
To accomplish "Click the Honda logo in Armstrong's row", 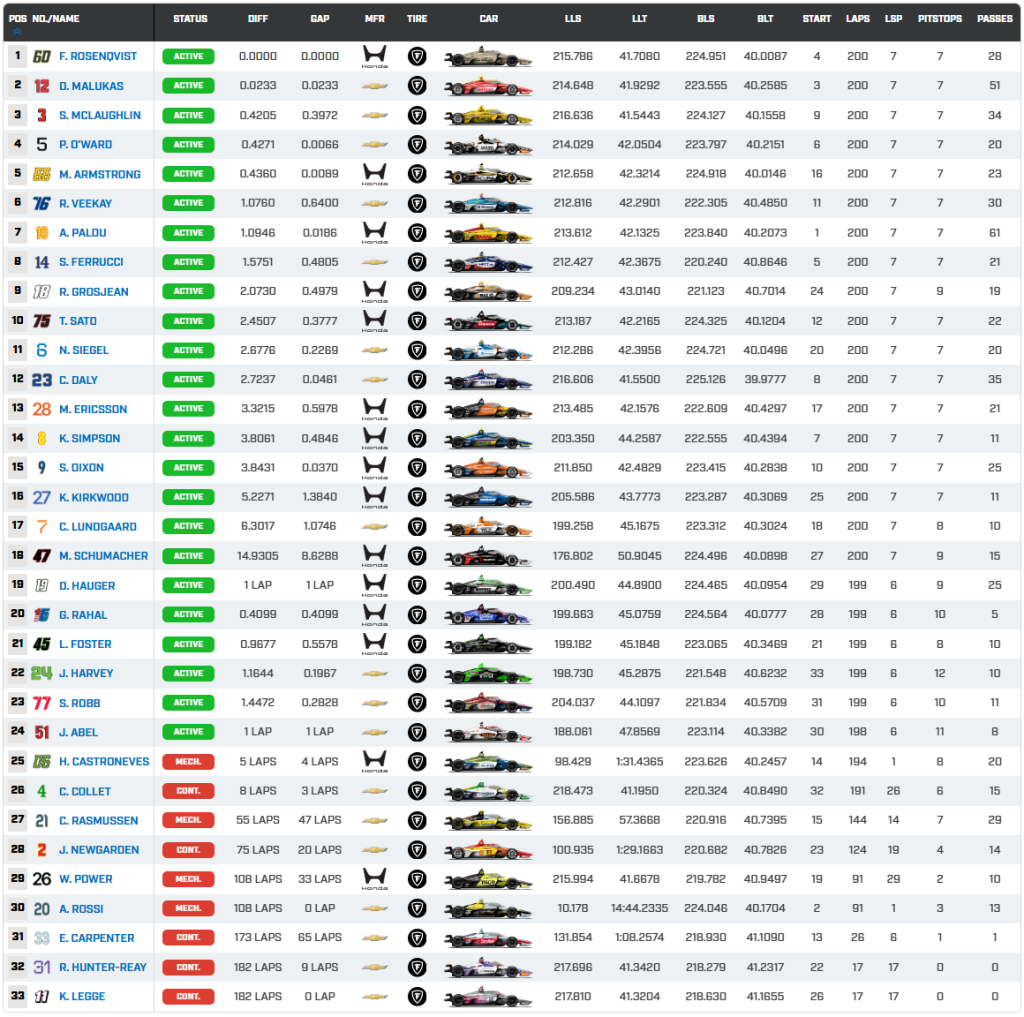I will point(375,174).
